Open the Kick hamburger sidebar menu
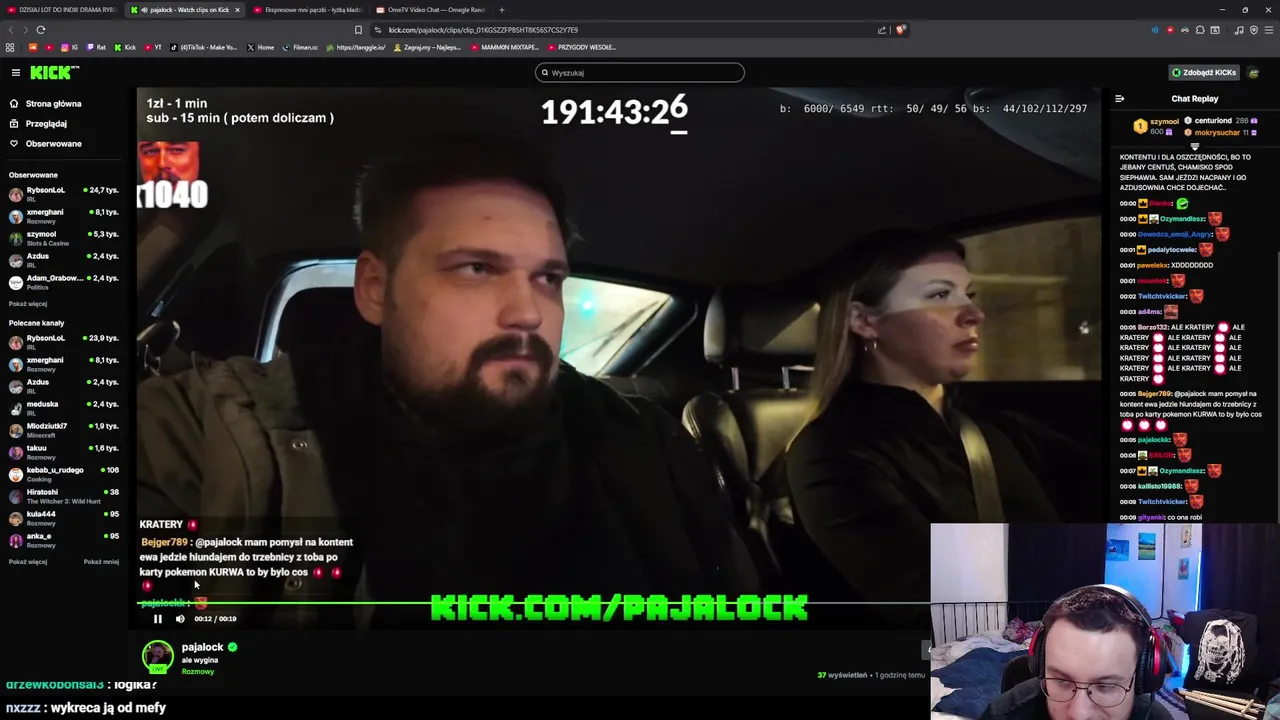Screen dimensions: 1280x720 [16, 72]
